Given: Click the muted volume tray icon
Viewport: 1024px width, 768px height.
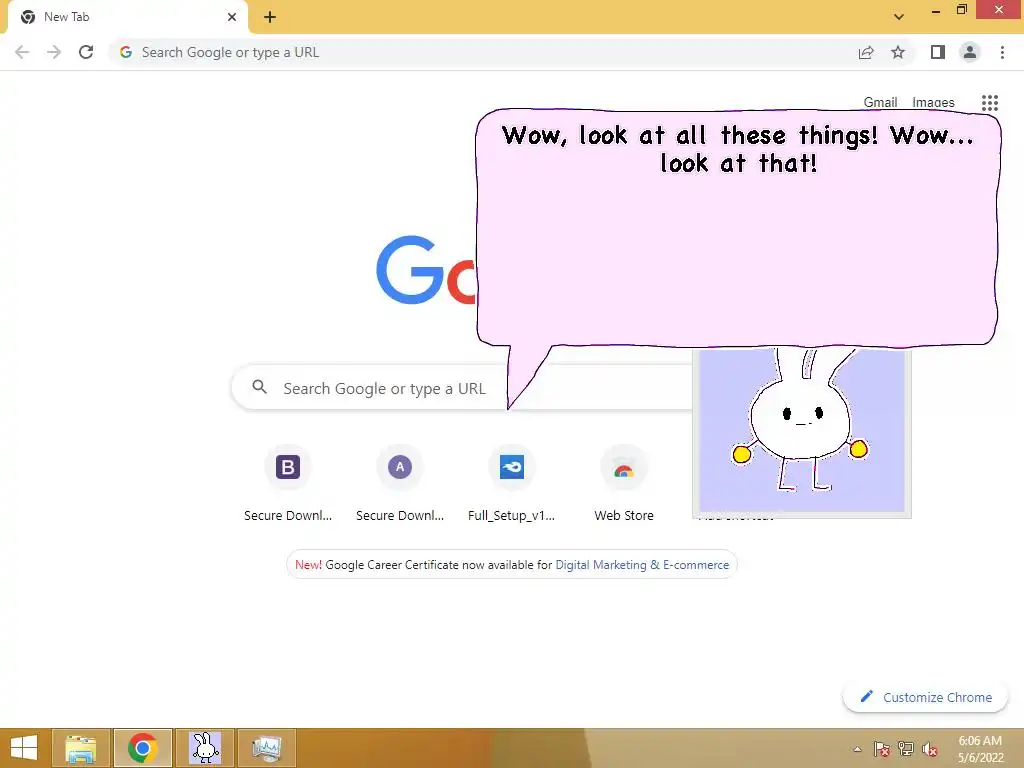Looking at the screenshot, I should click(930, 749).
